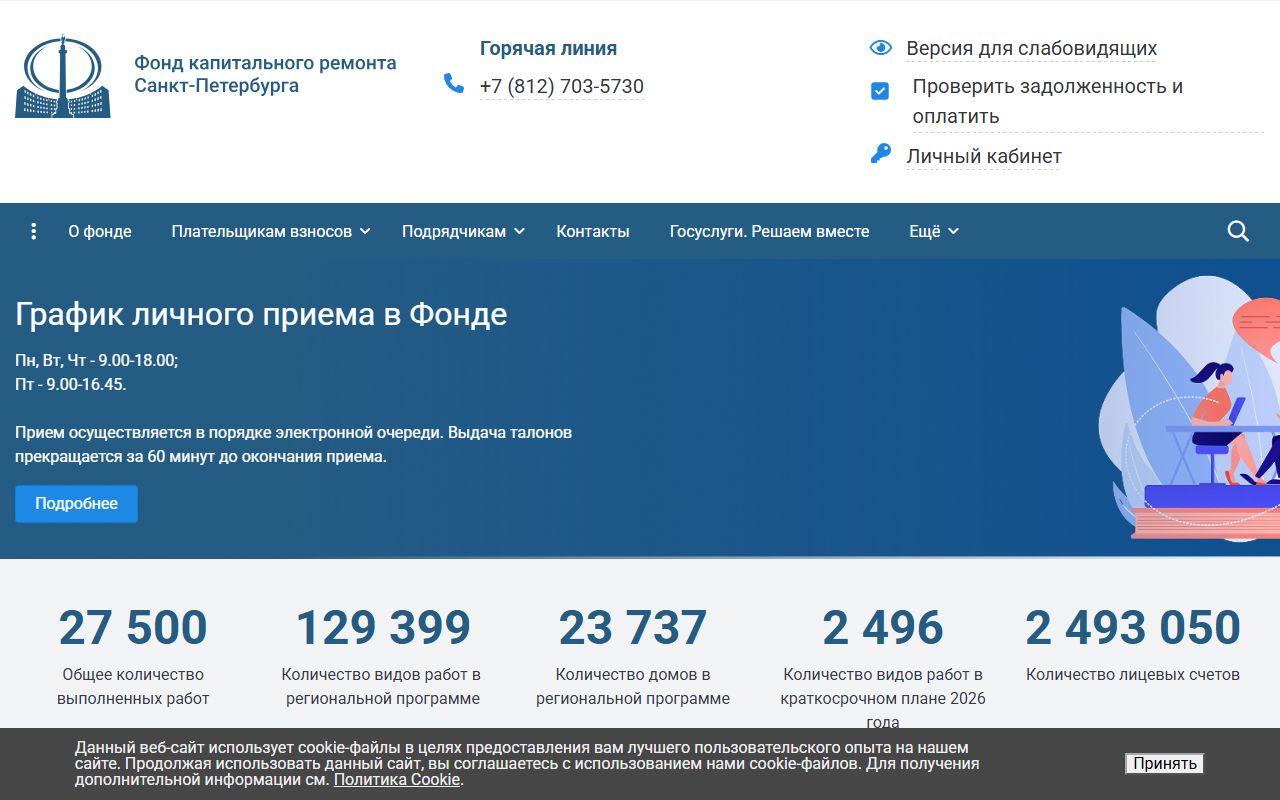Open Подрядчикам menu item
Image resolution: width=1280 pixels, height=800 pixels.
(454, 231)
